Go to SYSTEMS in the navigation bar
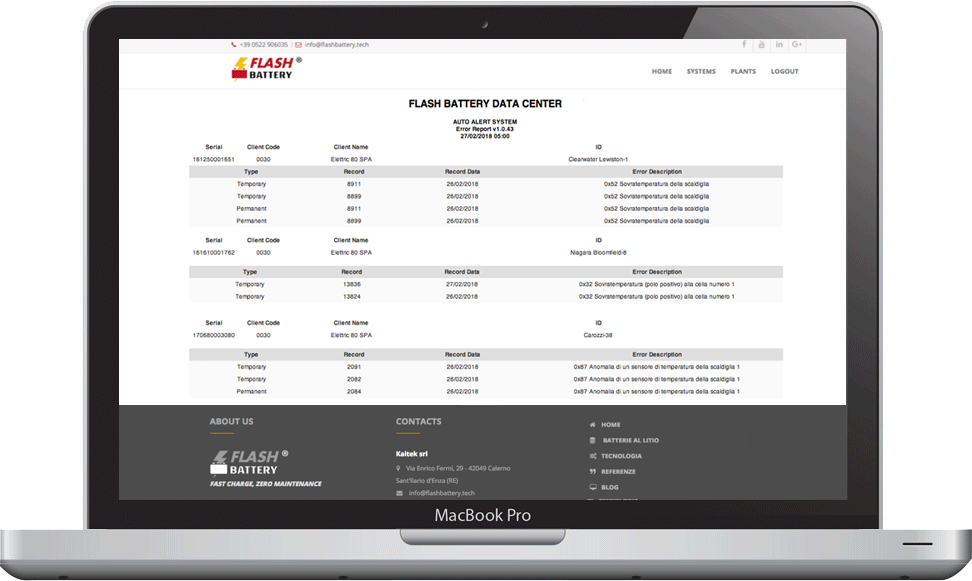The image size is (972, 581). (701, 72)
